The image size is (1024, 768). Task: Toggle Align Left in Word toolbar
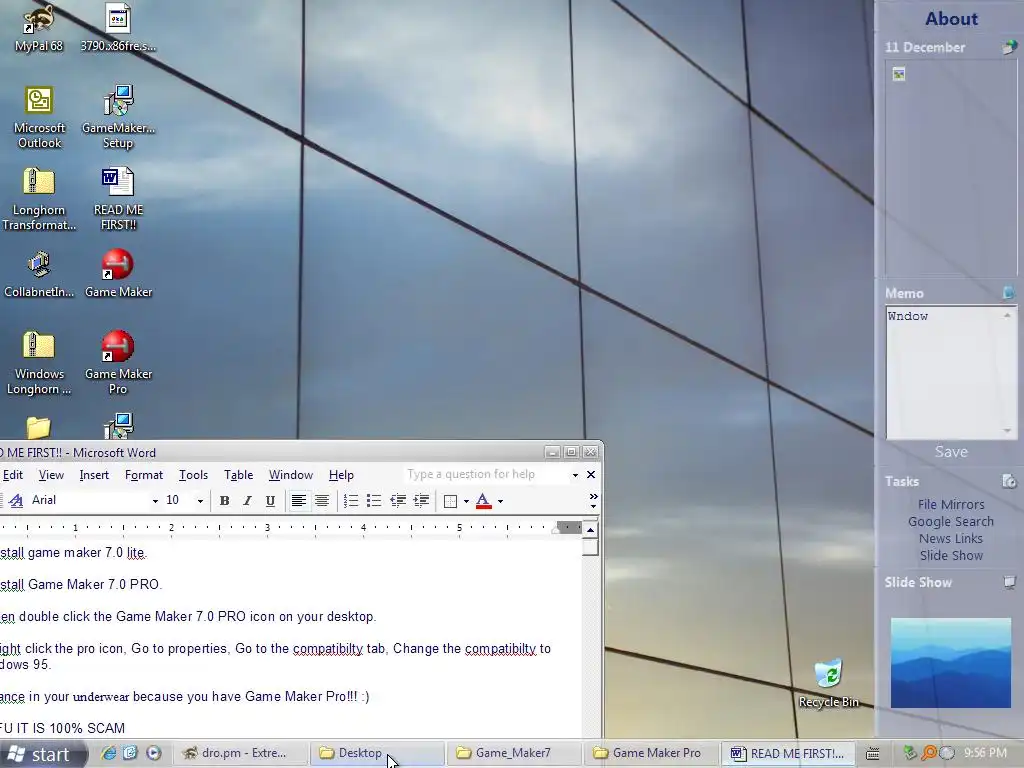(298, 501)
